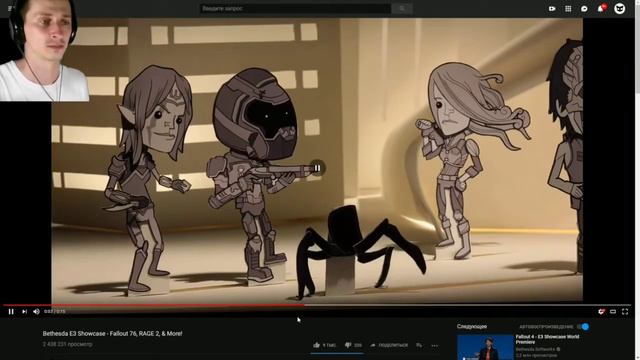Seek on the red video progress bar
This screenshot has width=640, height=360.
(x=317, y=305)
